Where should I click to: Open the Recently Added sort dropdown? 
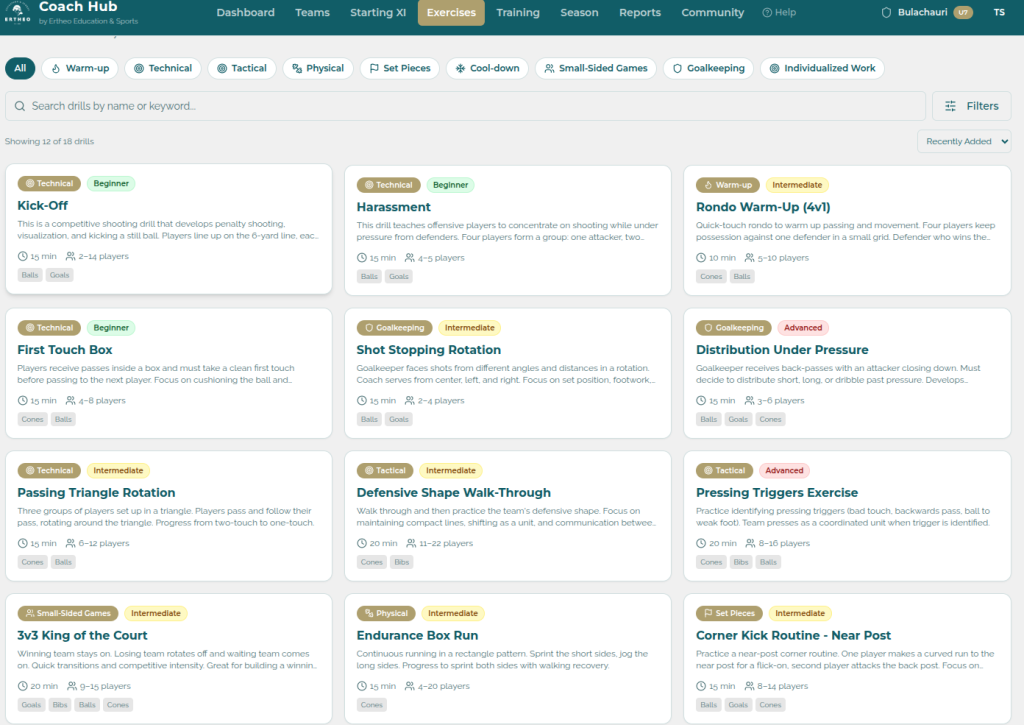(963, 141)
